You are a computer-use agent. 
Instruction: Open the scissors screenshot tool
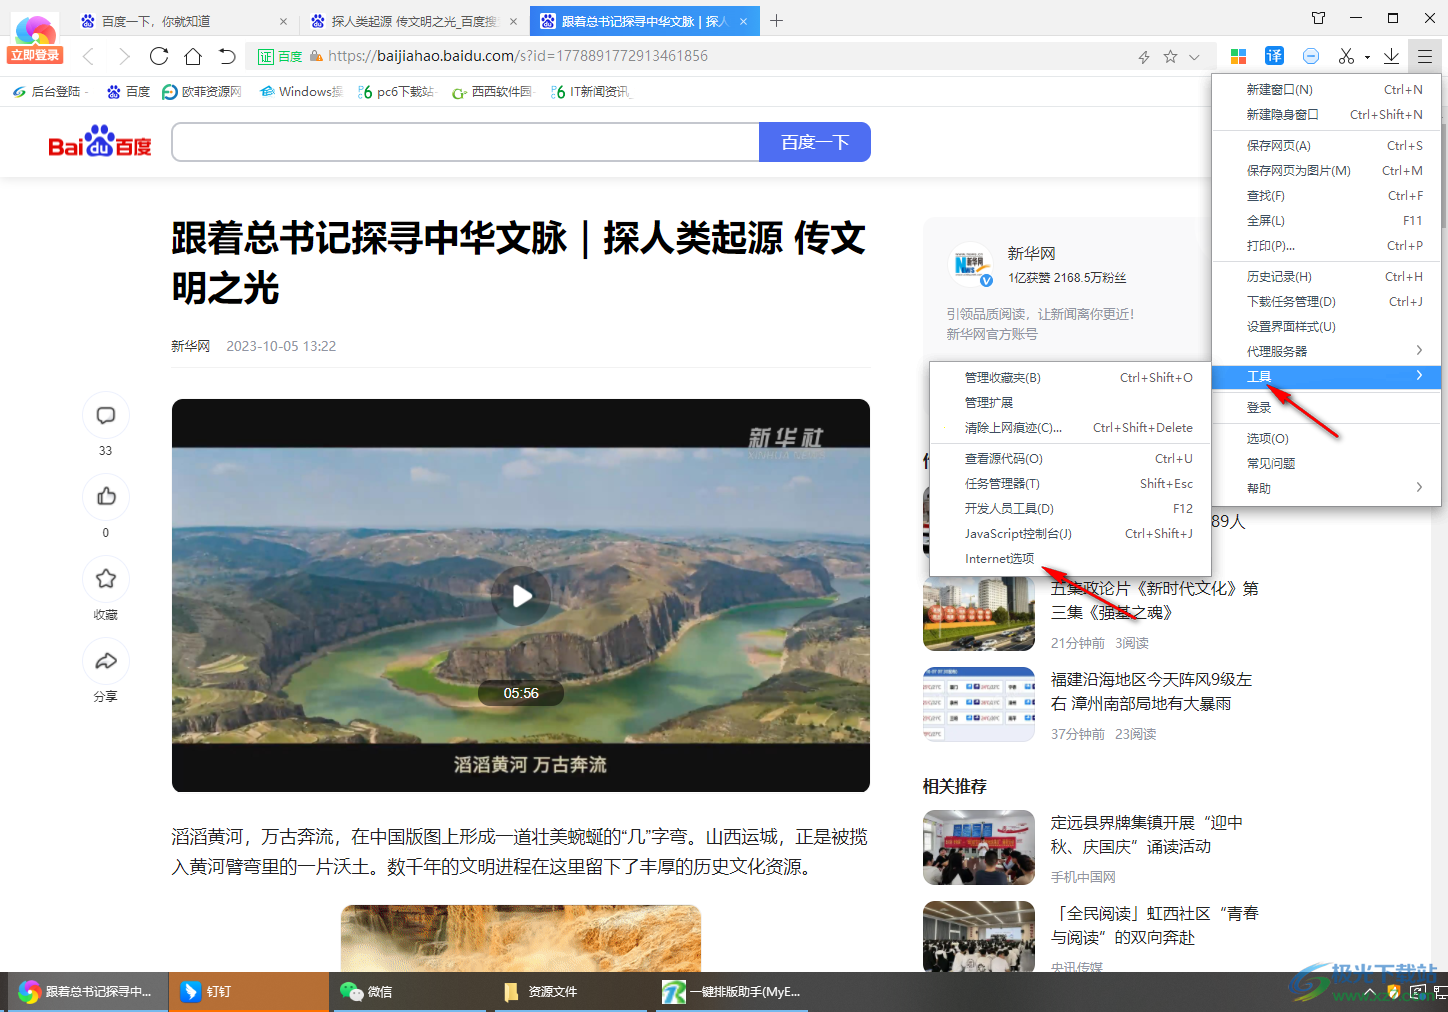1346,56
